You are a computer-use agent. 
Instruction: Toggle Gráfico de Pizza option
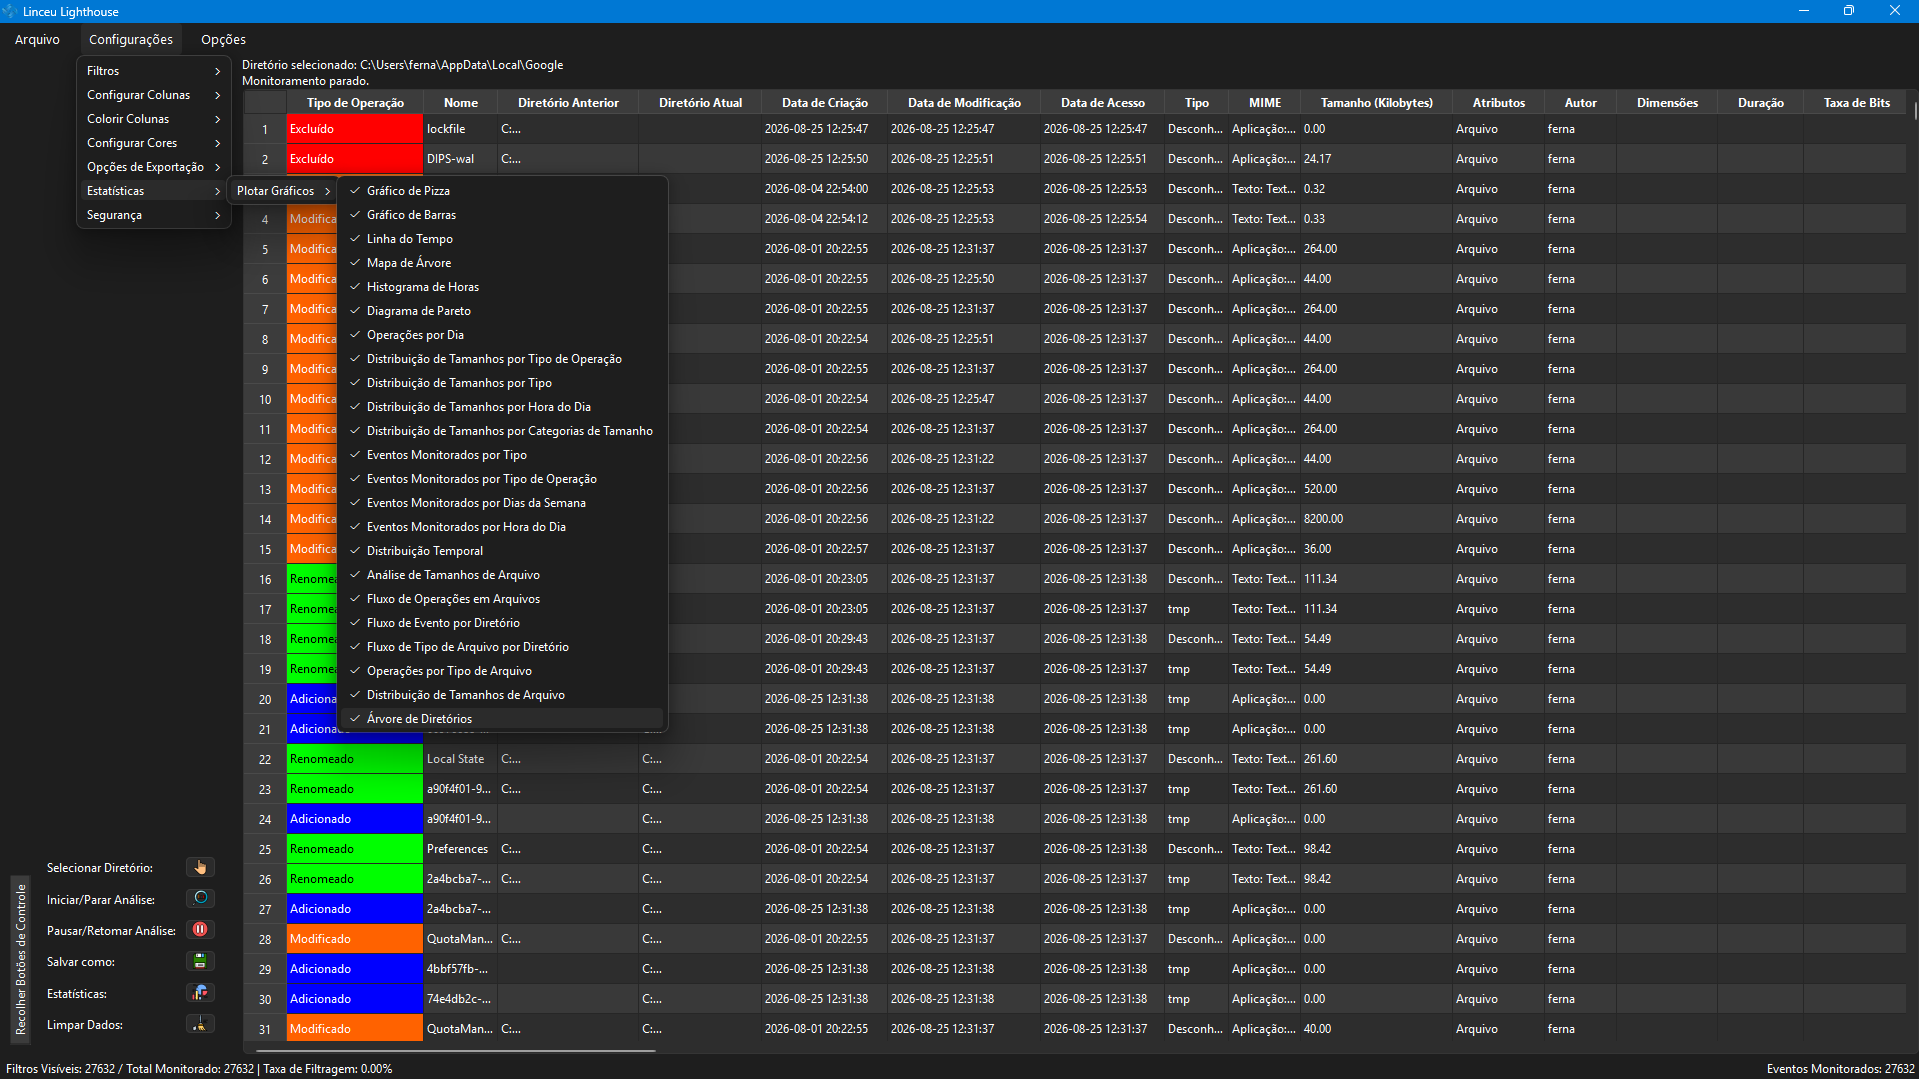[502, 190]
